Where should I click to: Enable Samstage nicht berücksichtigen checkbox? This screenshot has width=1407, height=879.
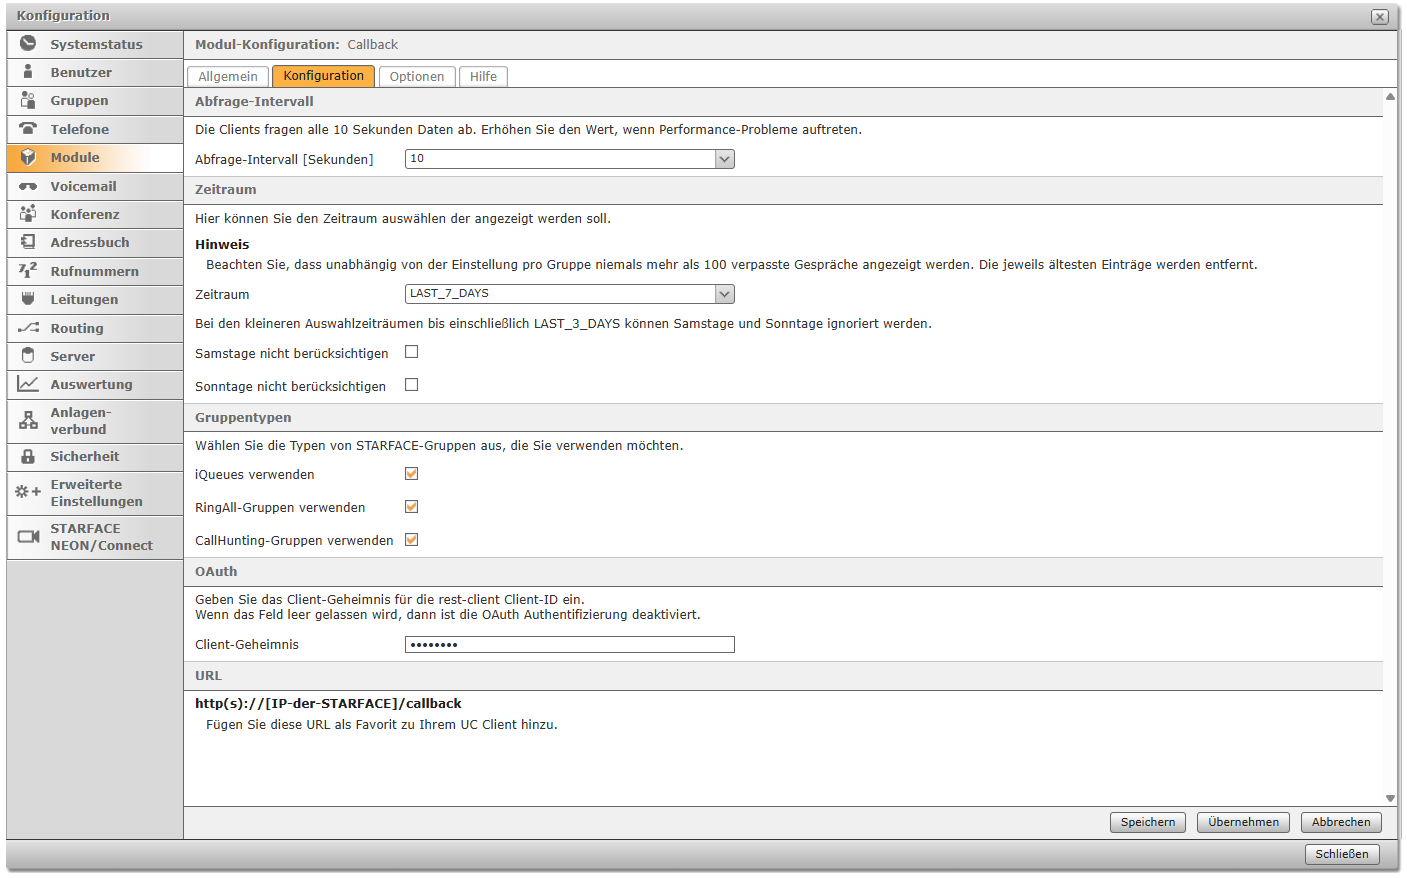point(411,352)
